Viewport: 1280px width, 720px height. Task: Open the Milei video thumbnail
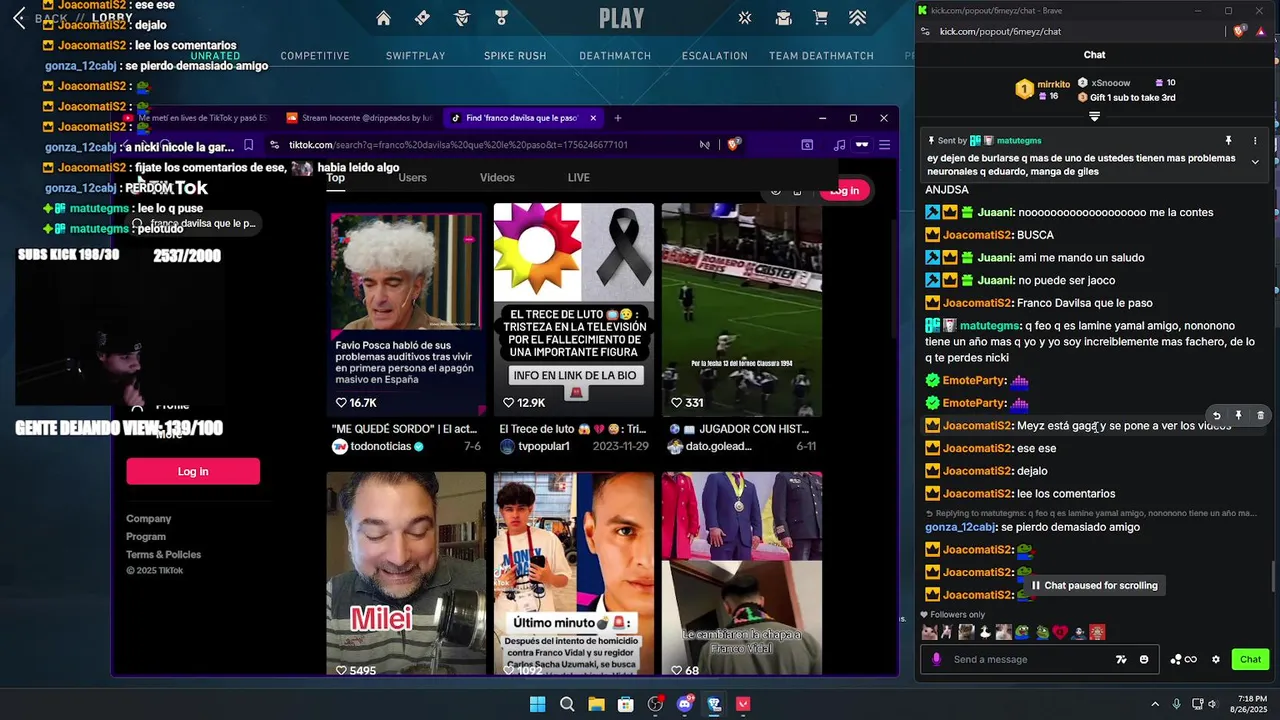click(x=406, y=575)
